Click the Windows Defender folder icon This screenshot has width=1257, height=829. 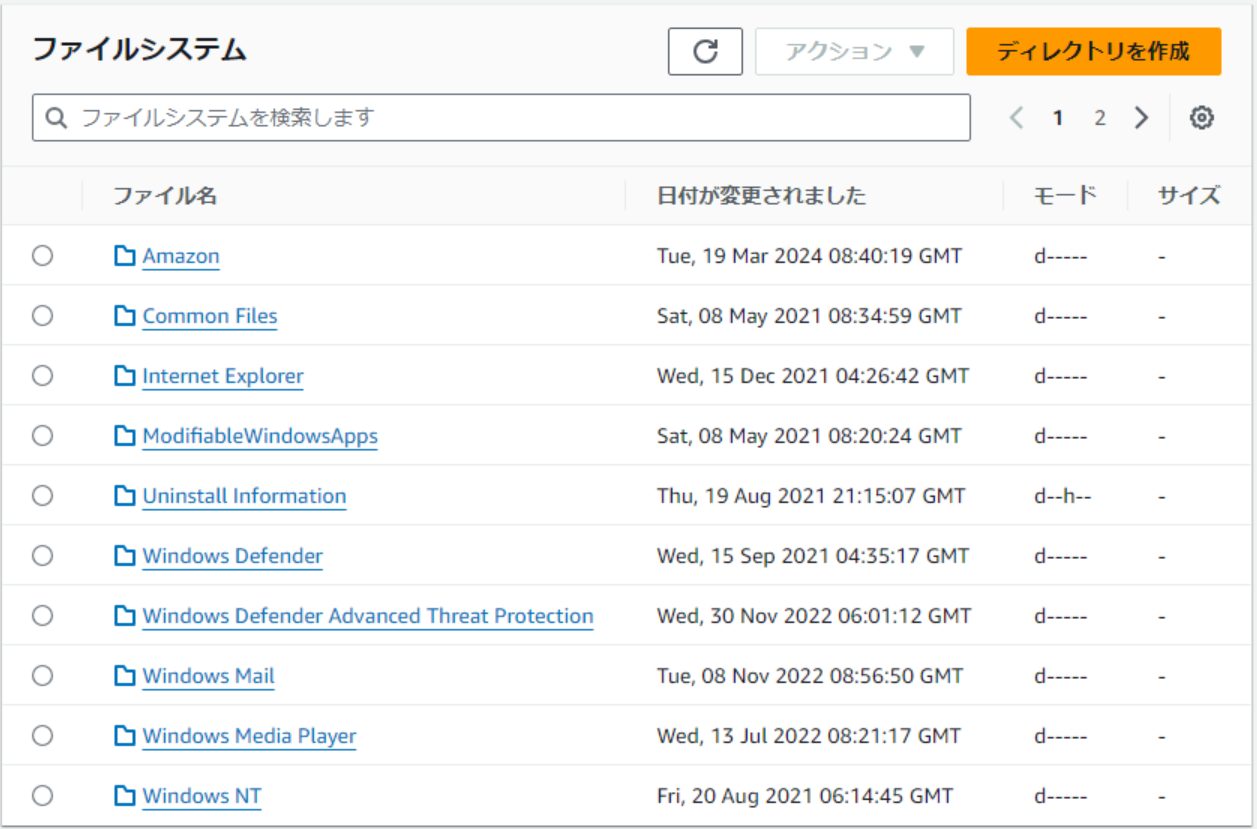click(x=125, y=556)
